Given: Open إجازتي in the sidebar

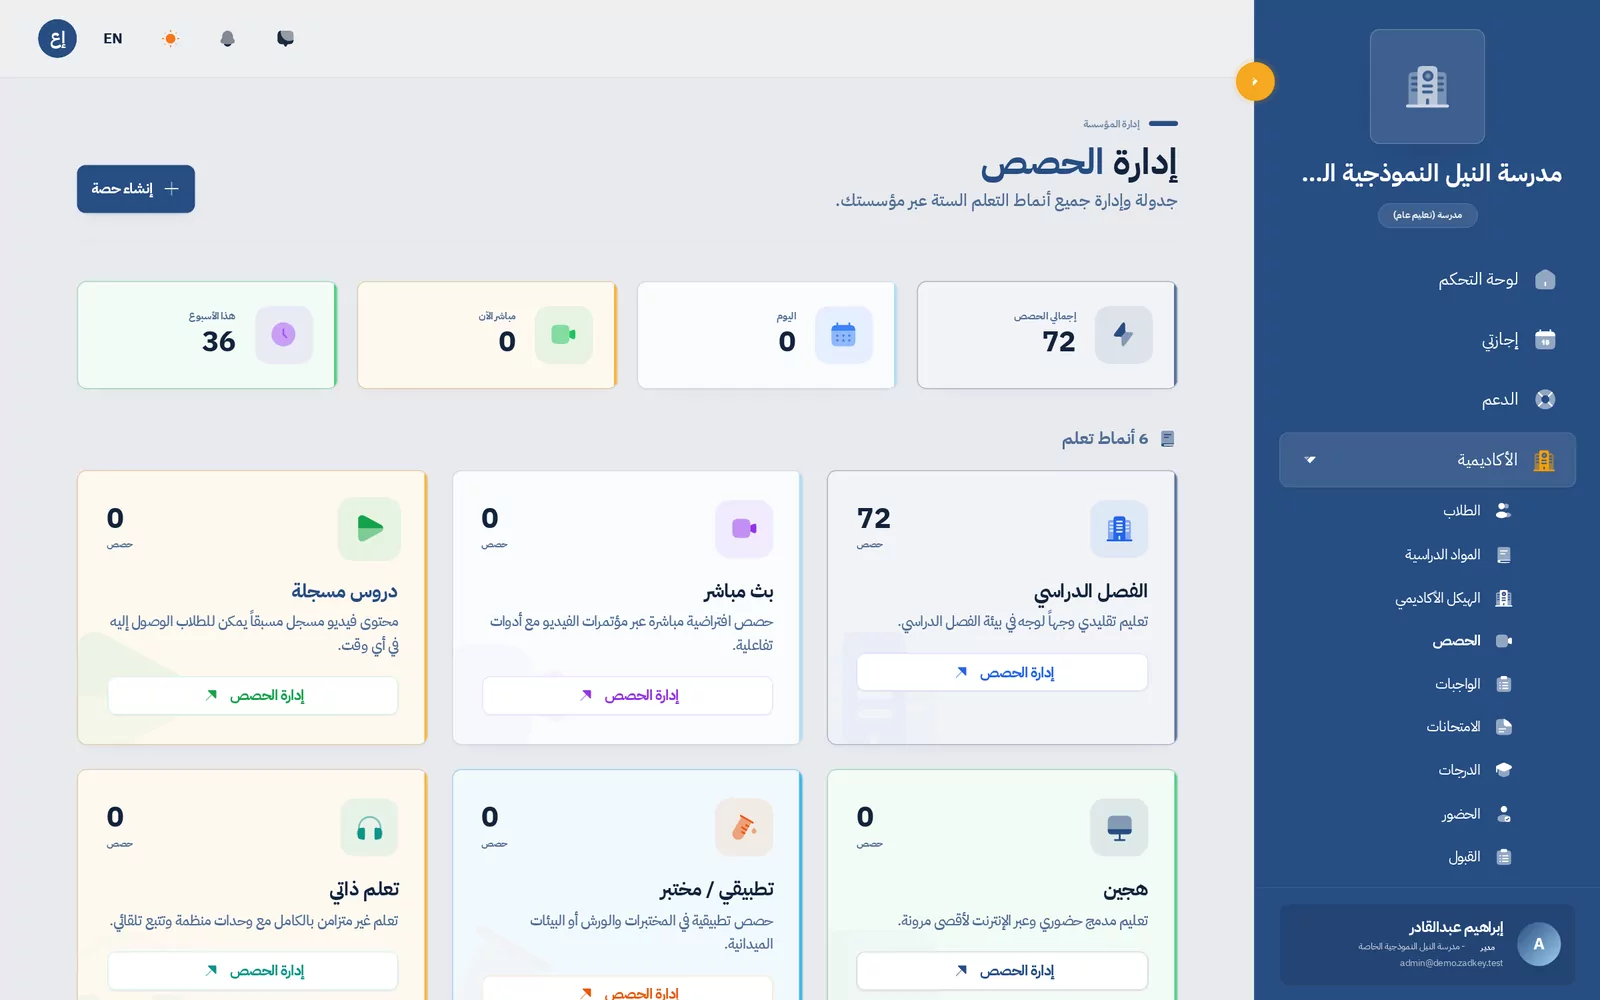Looking at the screenshot, I should pyautogui.click(x=1427, y=339).
